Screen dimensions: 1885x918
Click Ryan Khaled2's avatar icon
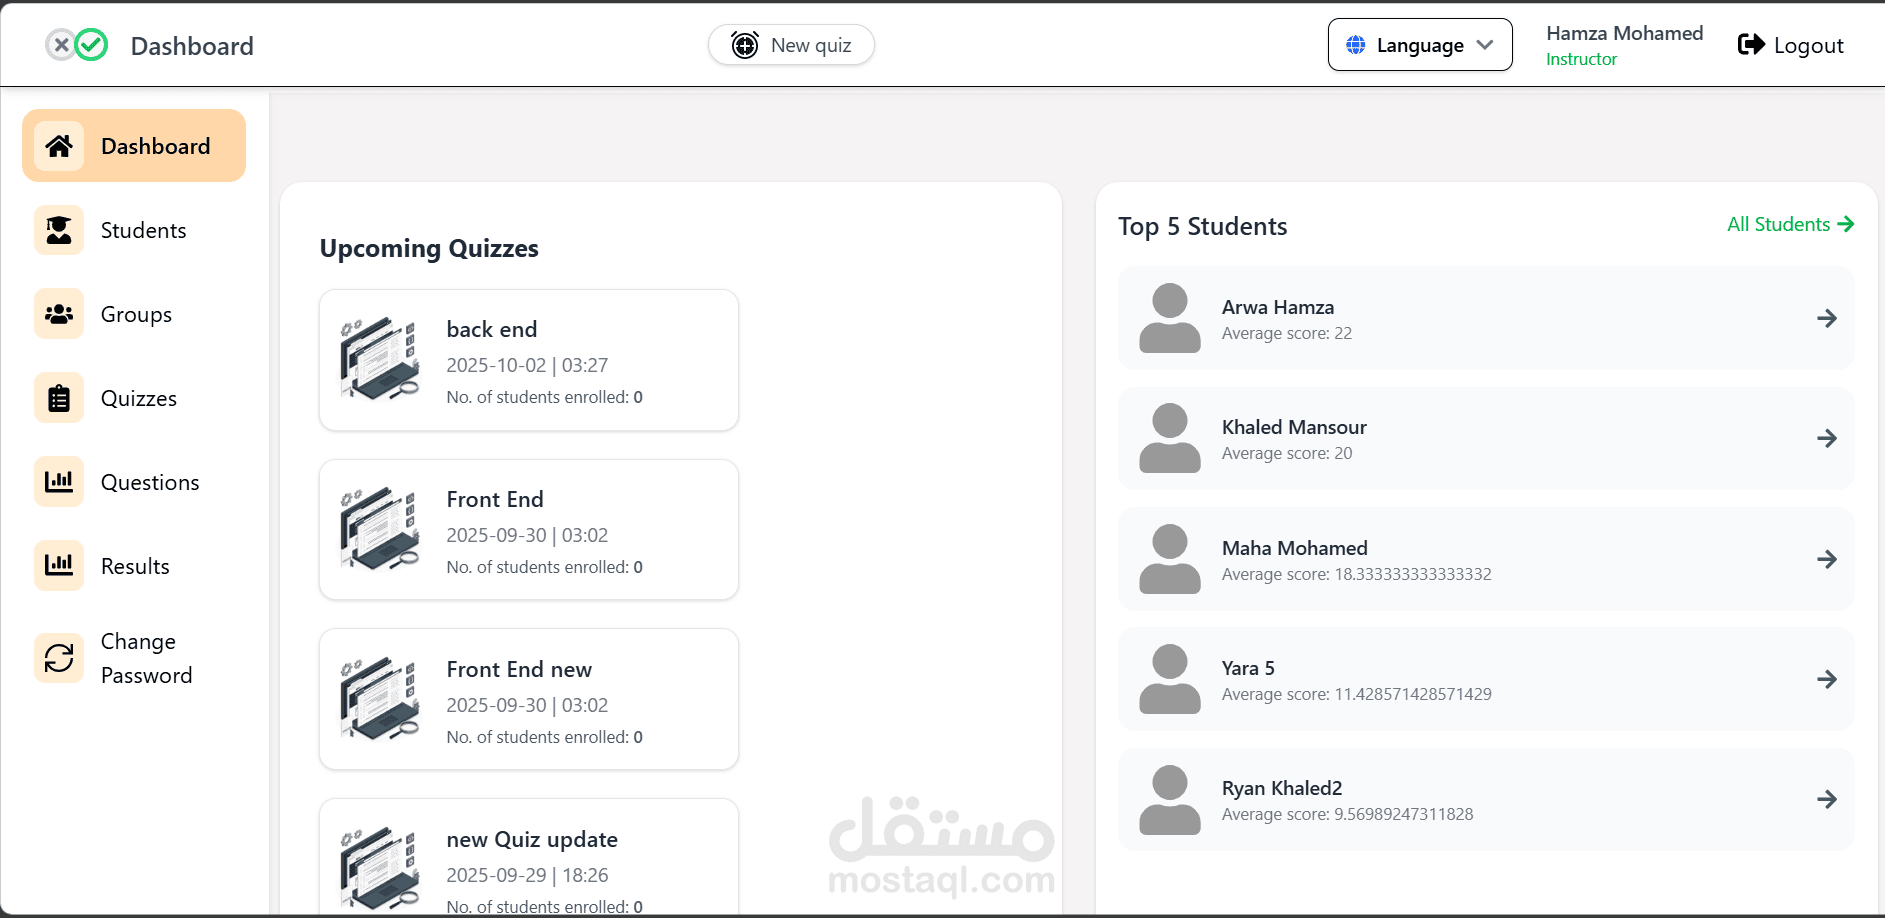pos(1170,799)
